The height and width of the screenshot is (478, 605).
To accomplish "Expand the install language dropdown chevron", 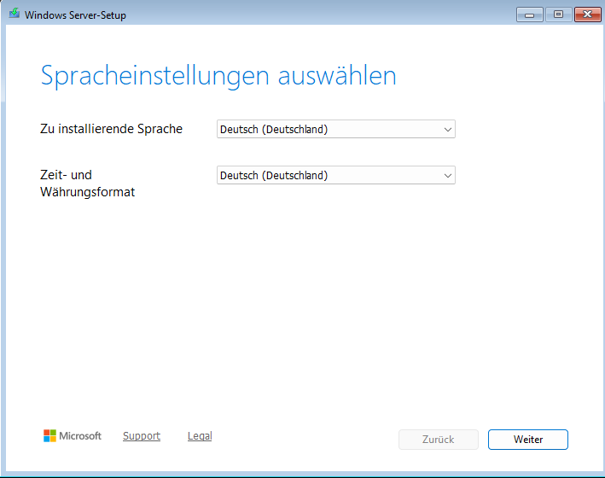I will (448, 130).
